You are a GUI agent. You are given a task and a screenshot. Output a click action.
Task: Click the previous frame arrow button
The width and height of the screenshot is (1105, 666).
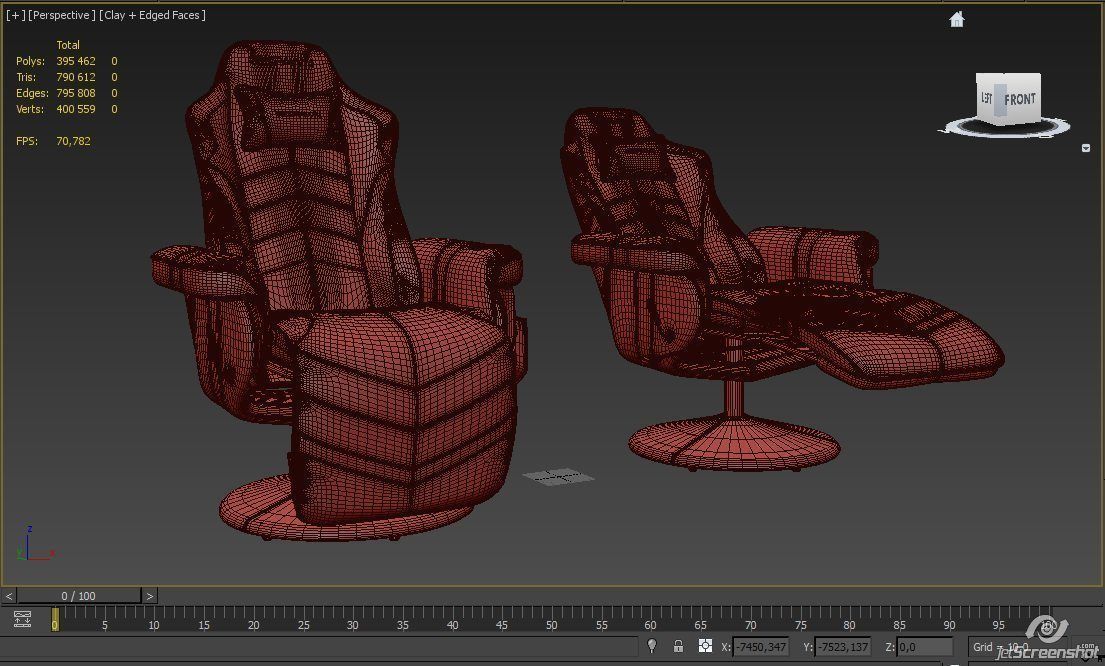click(x=10, y=595)
